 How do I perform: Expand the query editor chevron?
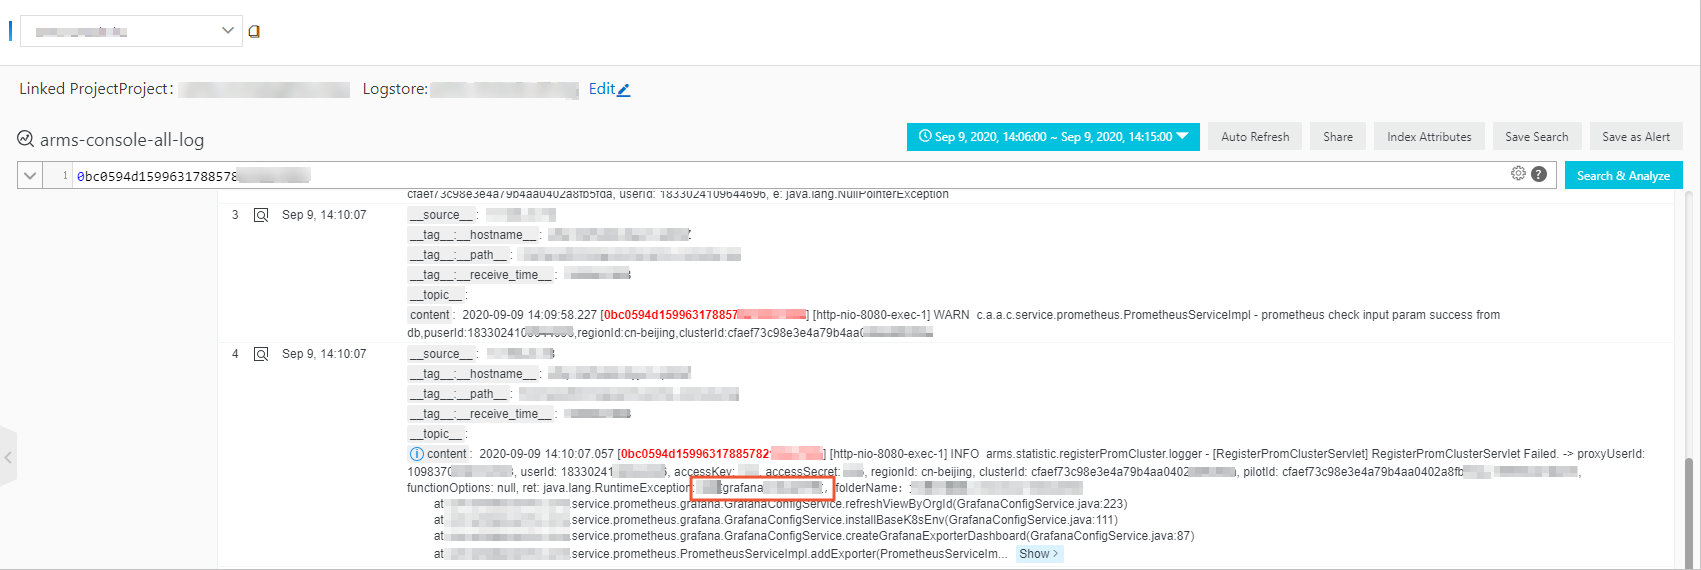pyautogui.click(x=30, y=175)
